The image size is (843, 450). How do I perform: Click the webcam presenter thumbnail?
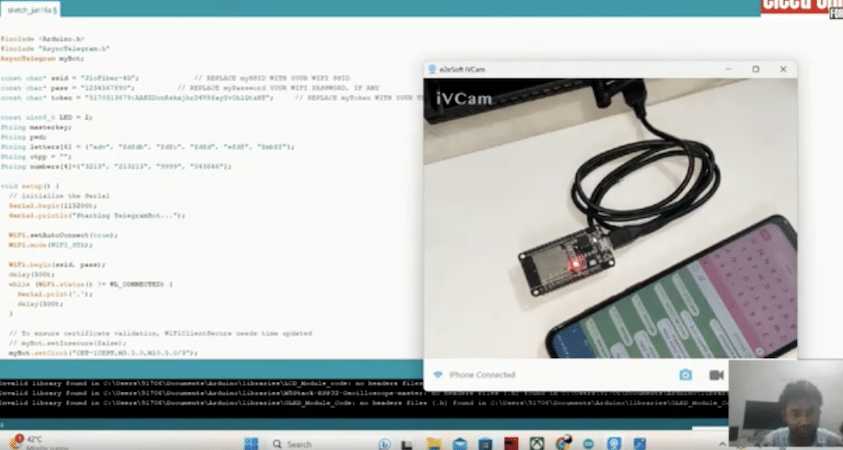click(x=785, y=405)
